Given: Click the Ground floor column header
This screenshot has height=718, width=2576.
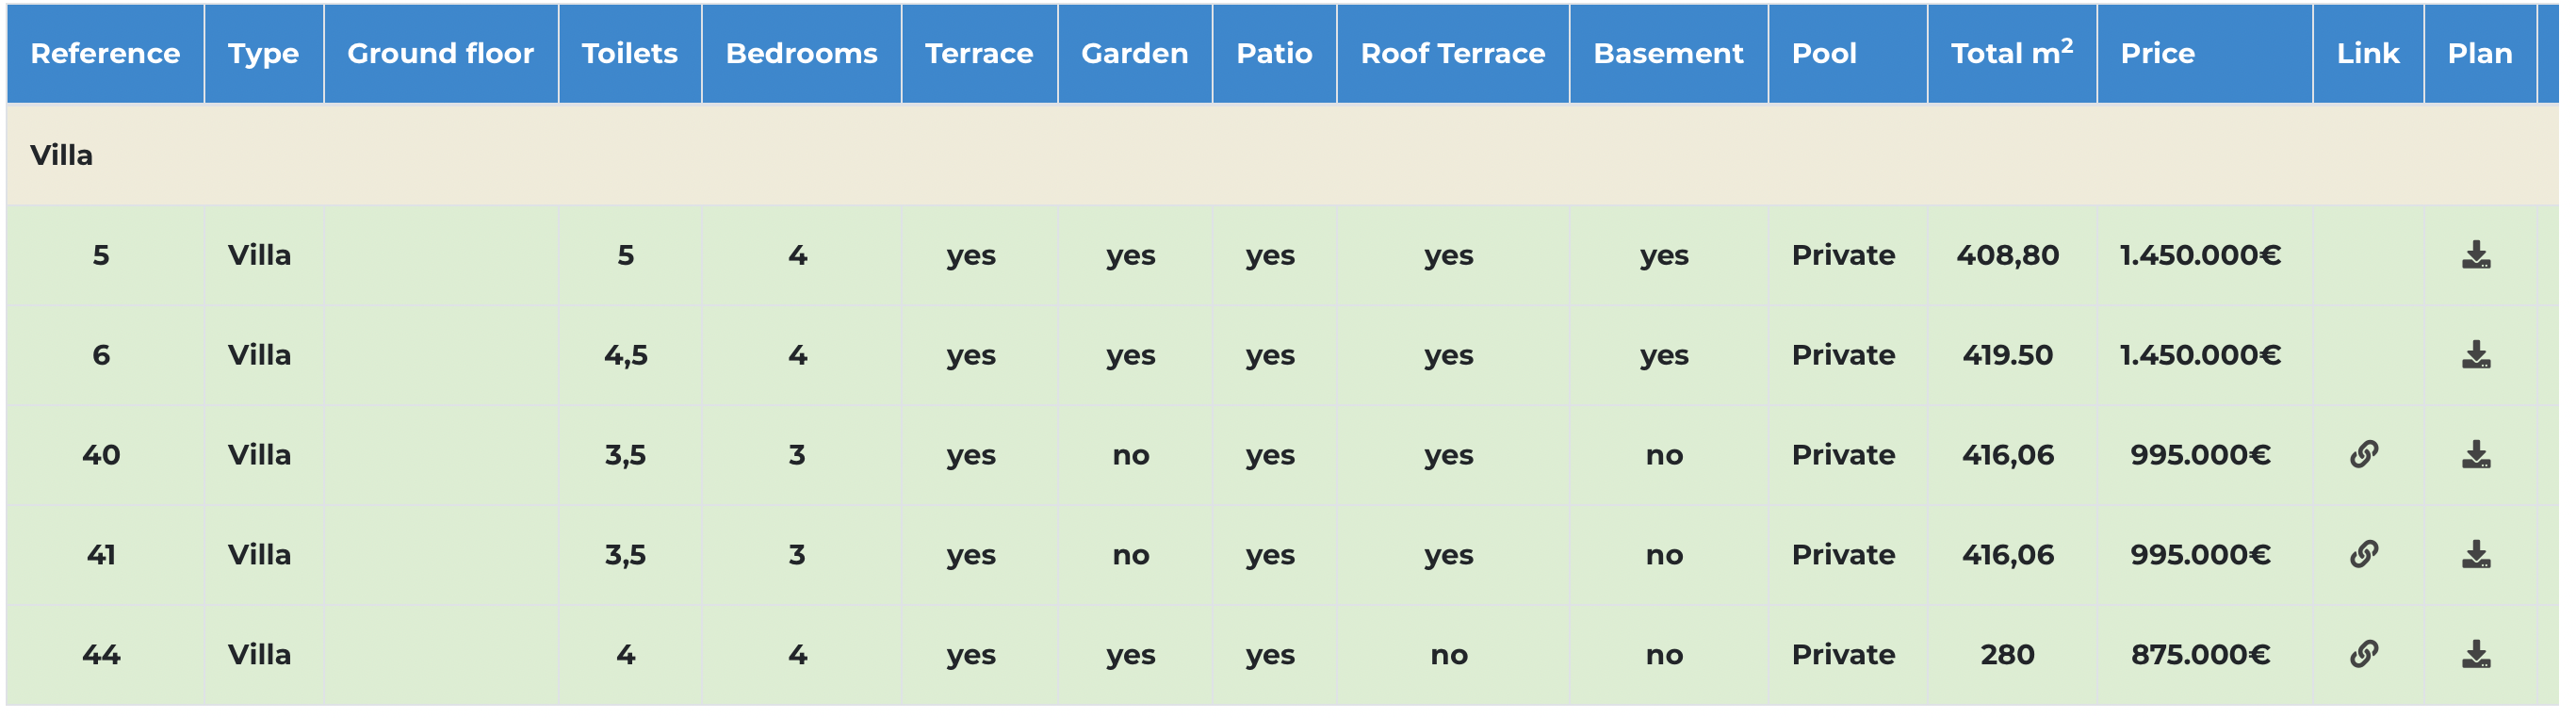Looking at the screenshot, I should (x=441, y=53).
